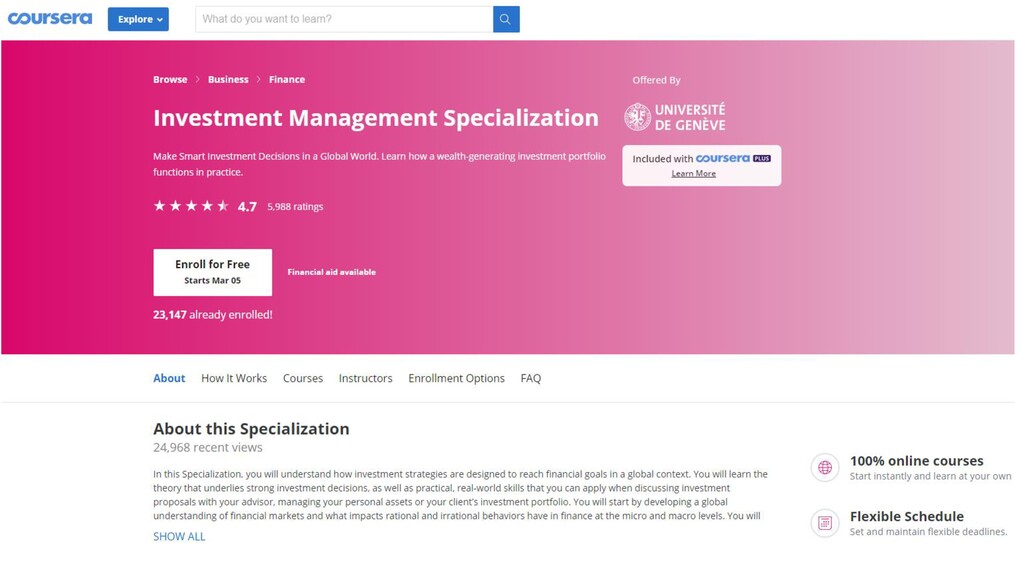Click the magnifying glass search button

point(506,19)
